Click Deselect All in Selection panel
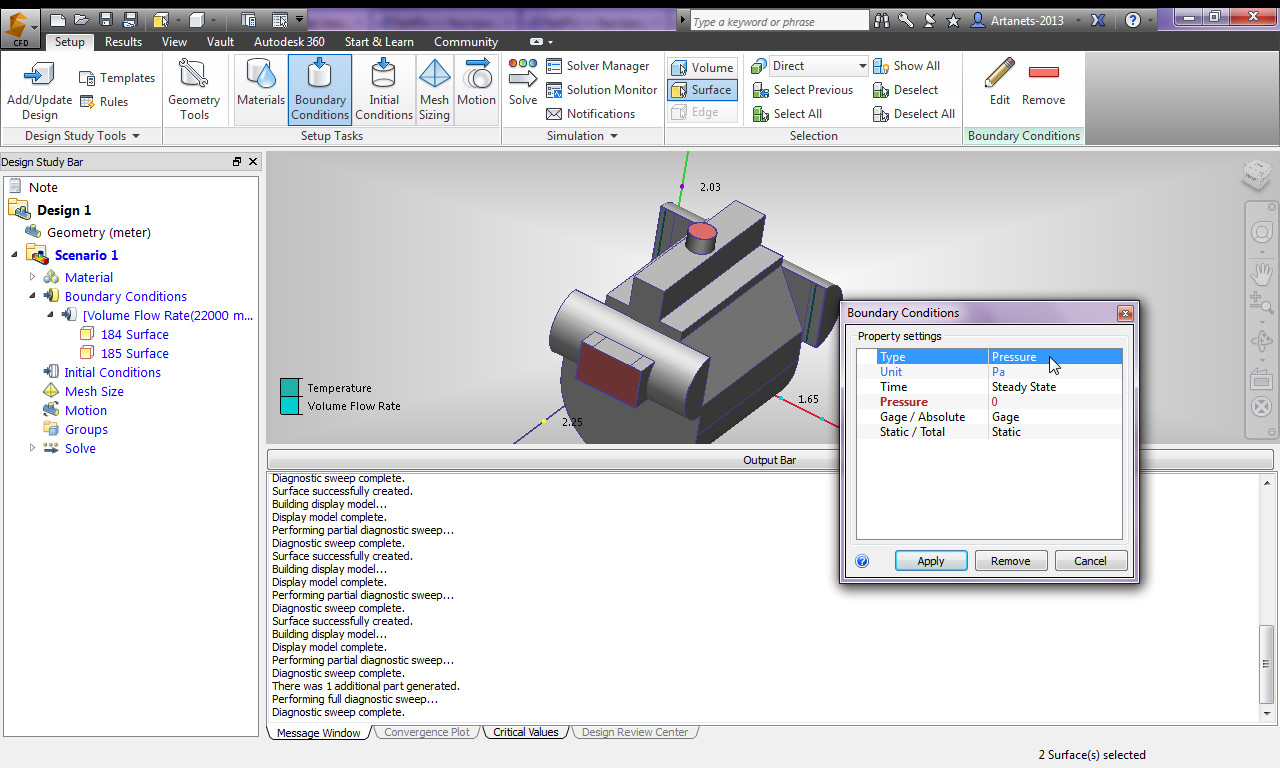The image size is (1280, 768). (x=914, y=114)
